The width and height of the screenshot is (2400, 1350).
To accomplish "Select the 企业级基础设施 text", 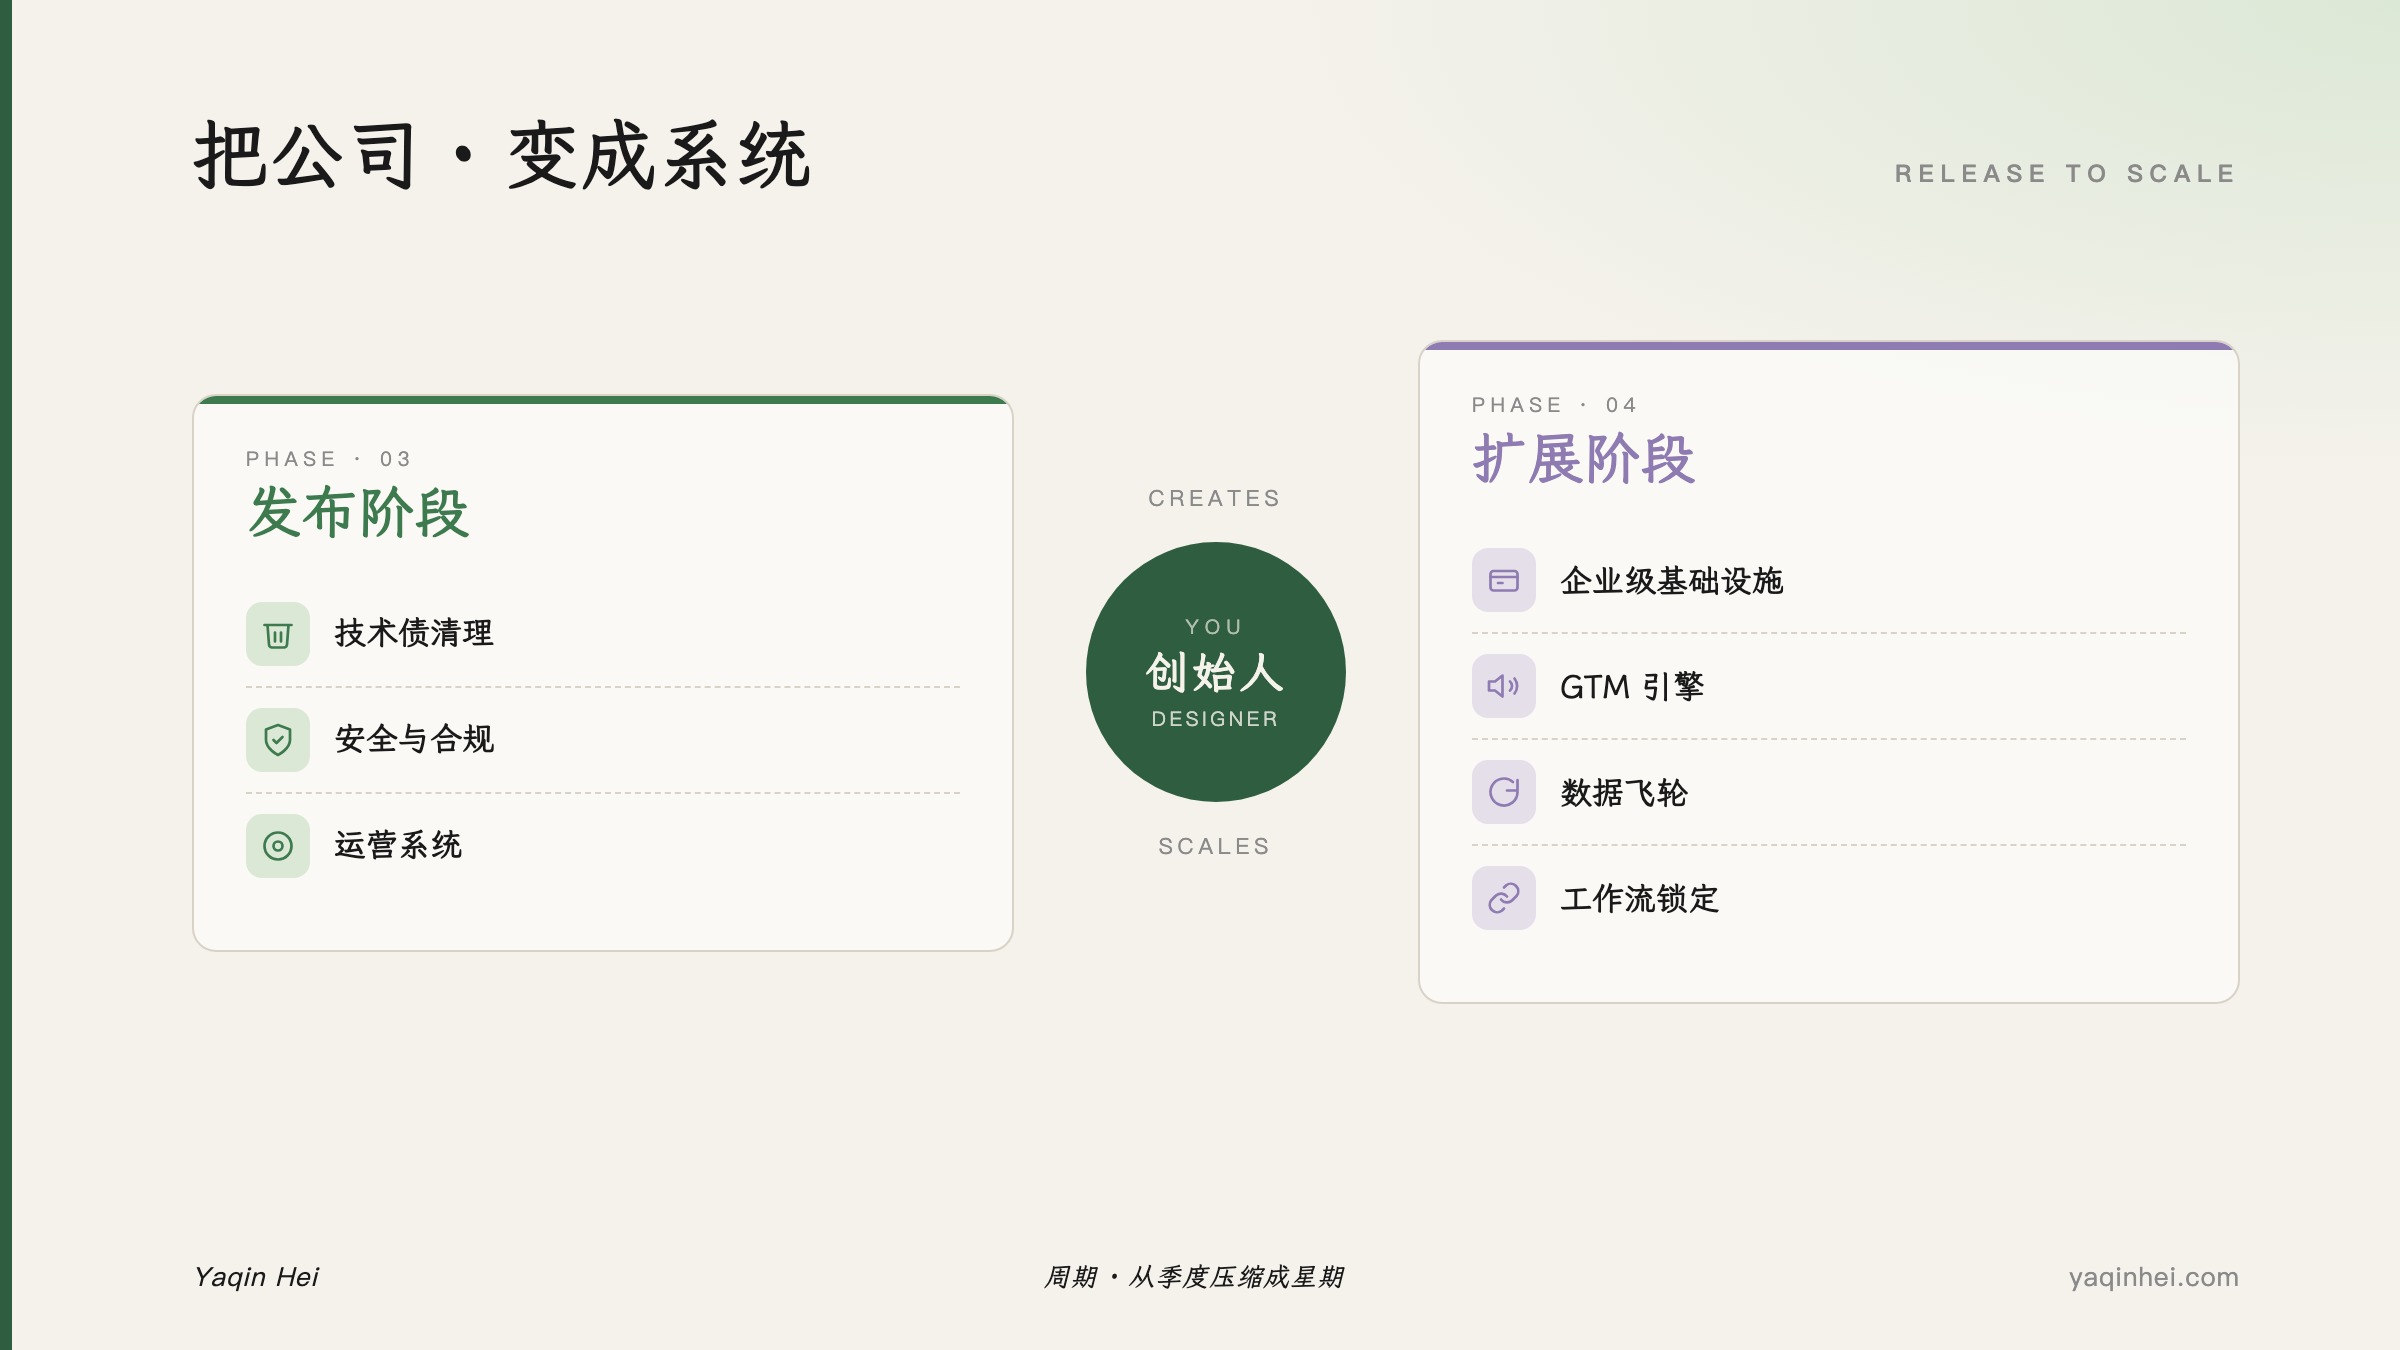I will click(1672, 581).
